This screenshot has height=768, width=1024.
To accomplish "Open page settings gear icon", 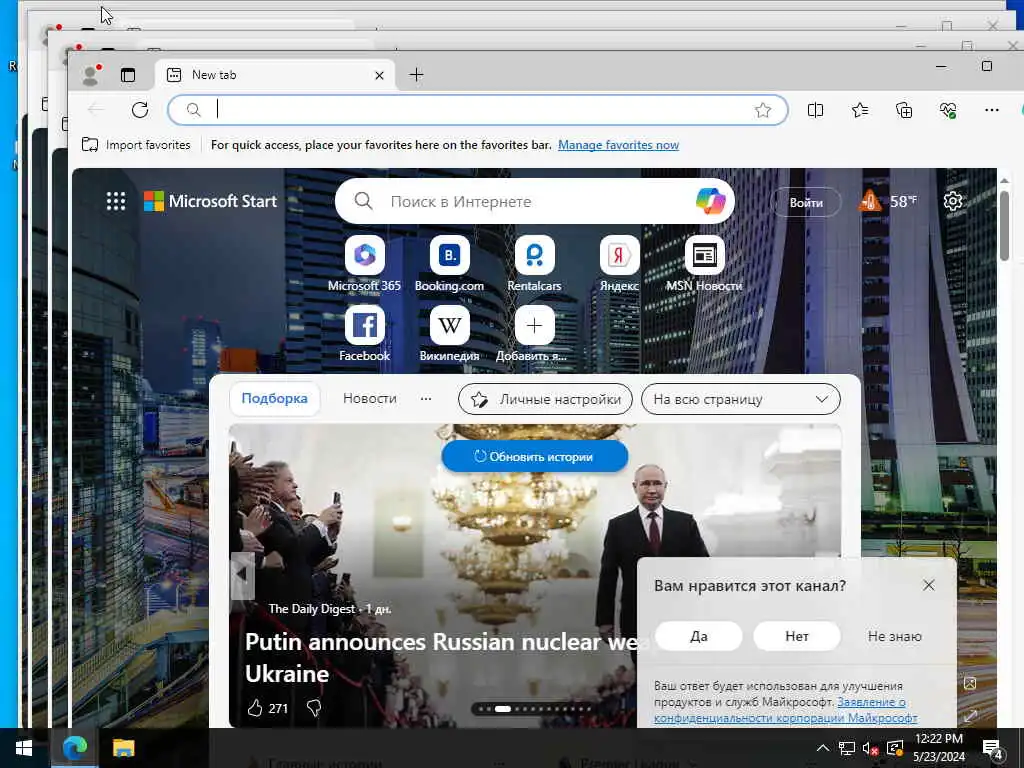I will click(x=953, y=201).
